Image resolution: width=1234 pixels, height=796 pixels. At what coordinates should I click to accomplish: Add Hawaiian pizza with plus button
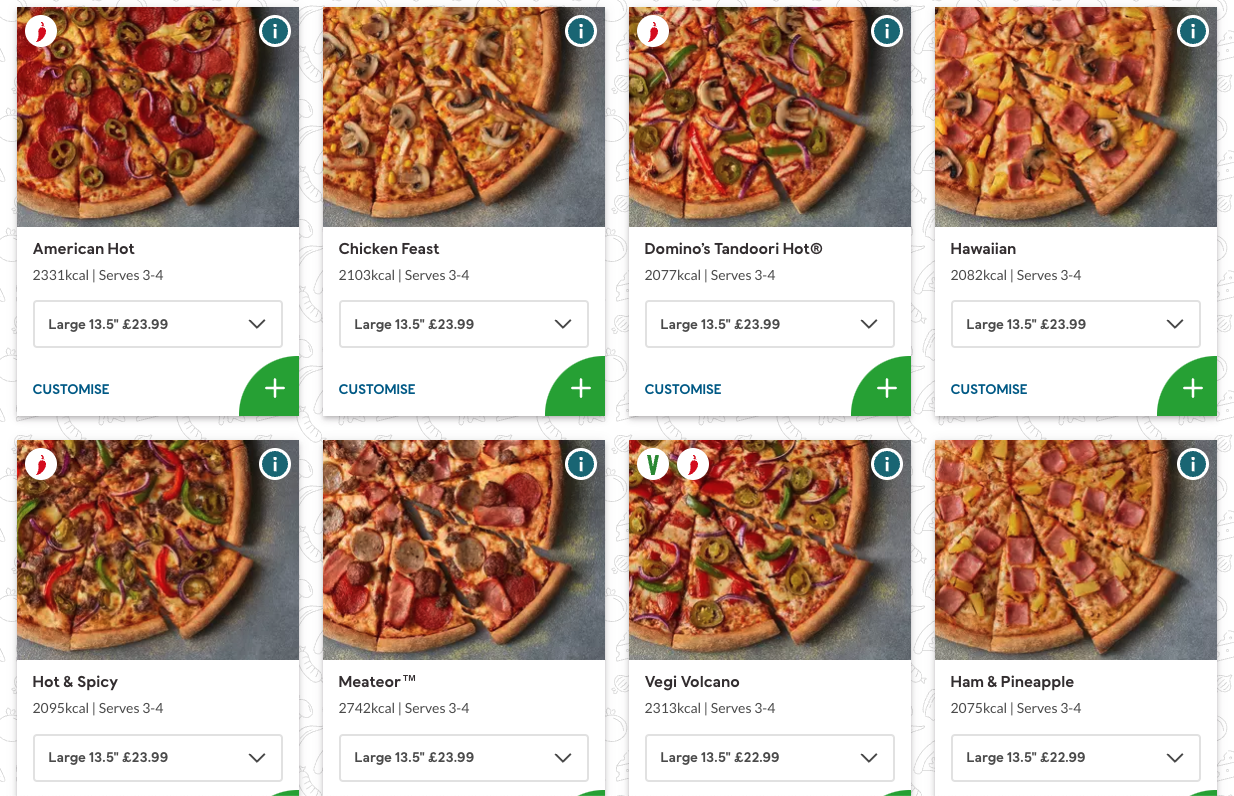pos(1192,389)
